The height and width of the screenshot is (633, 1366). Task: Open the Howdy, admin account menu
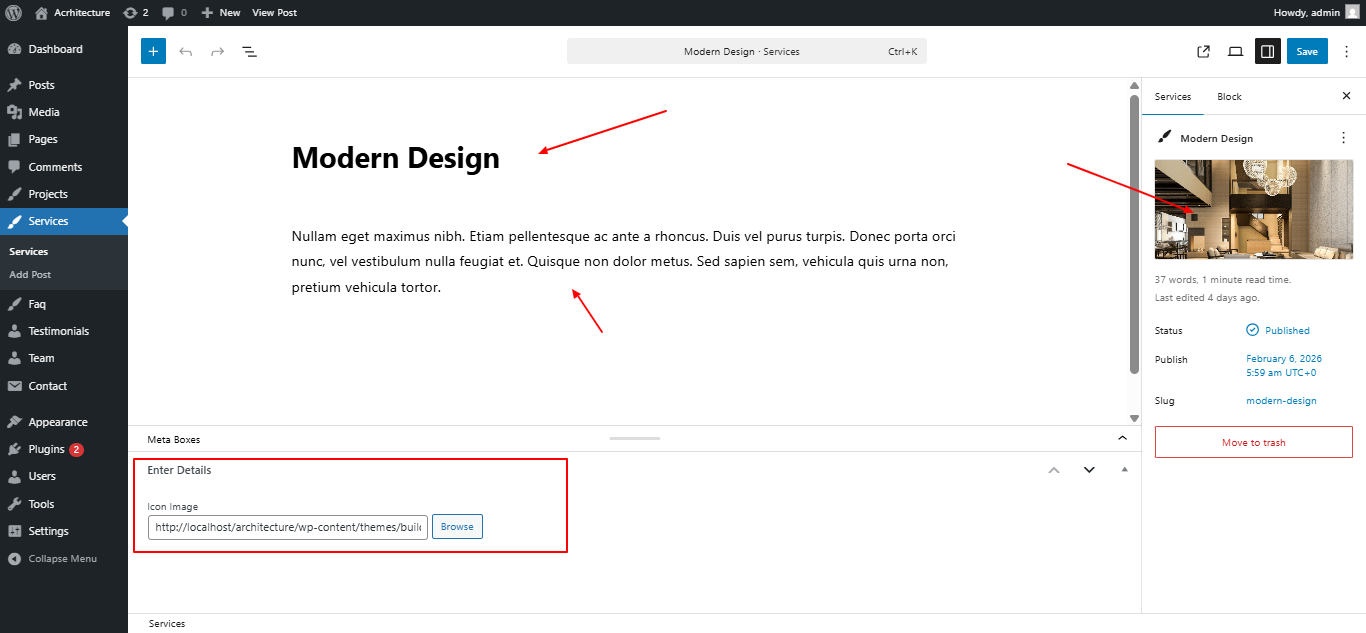(x=1316, y=12)
